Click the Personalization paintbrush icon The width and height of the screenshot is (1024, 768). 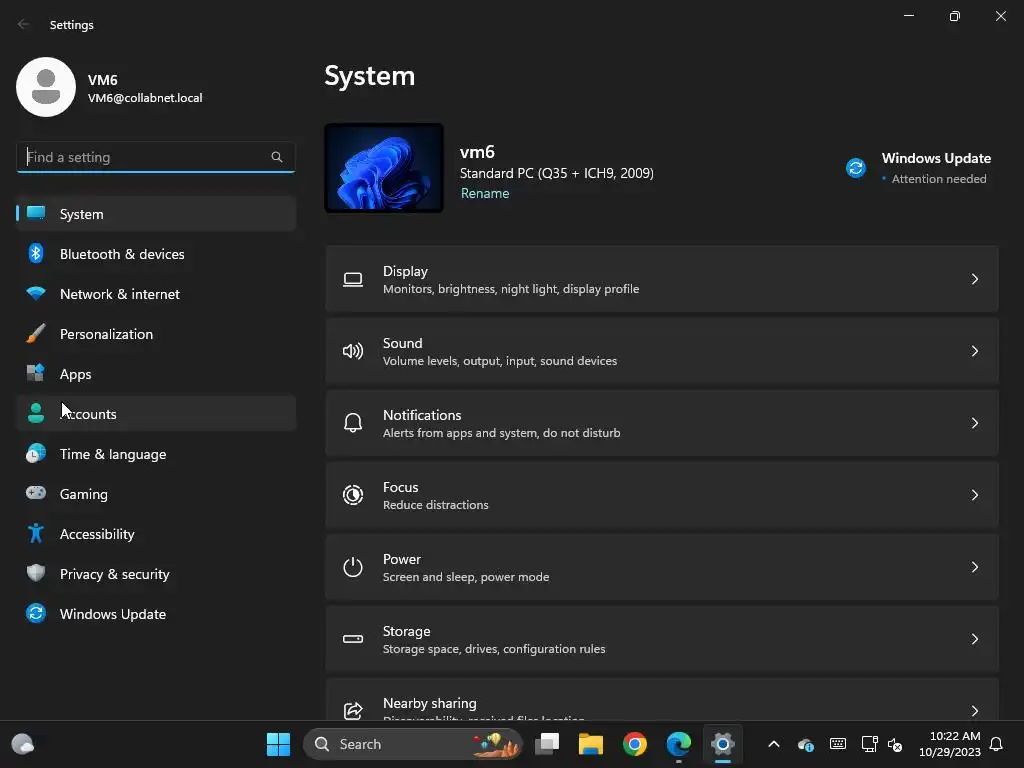36,334
